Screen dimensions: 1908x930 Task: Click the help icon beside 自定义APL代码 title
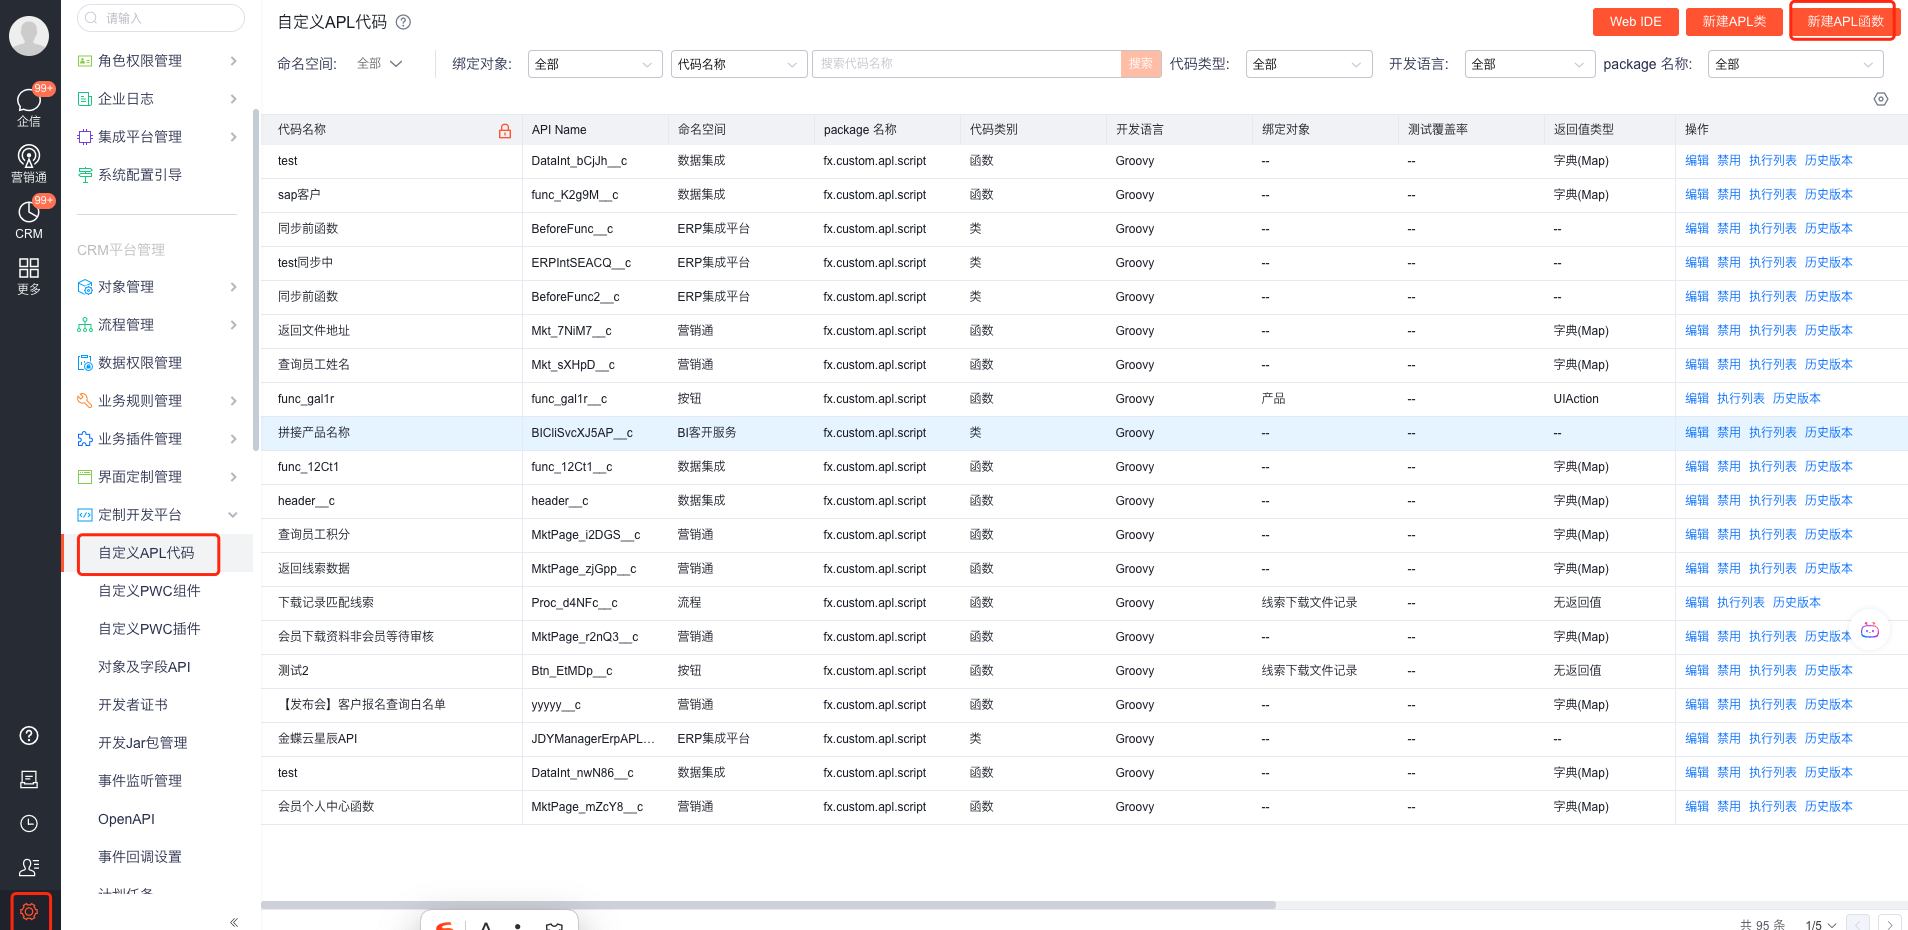pyautogui.click(x=403, y=22)
